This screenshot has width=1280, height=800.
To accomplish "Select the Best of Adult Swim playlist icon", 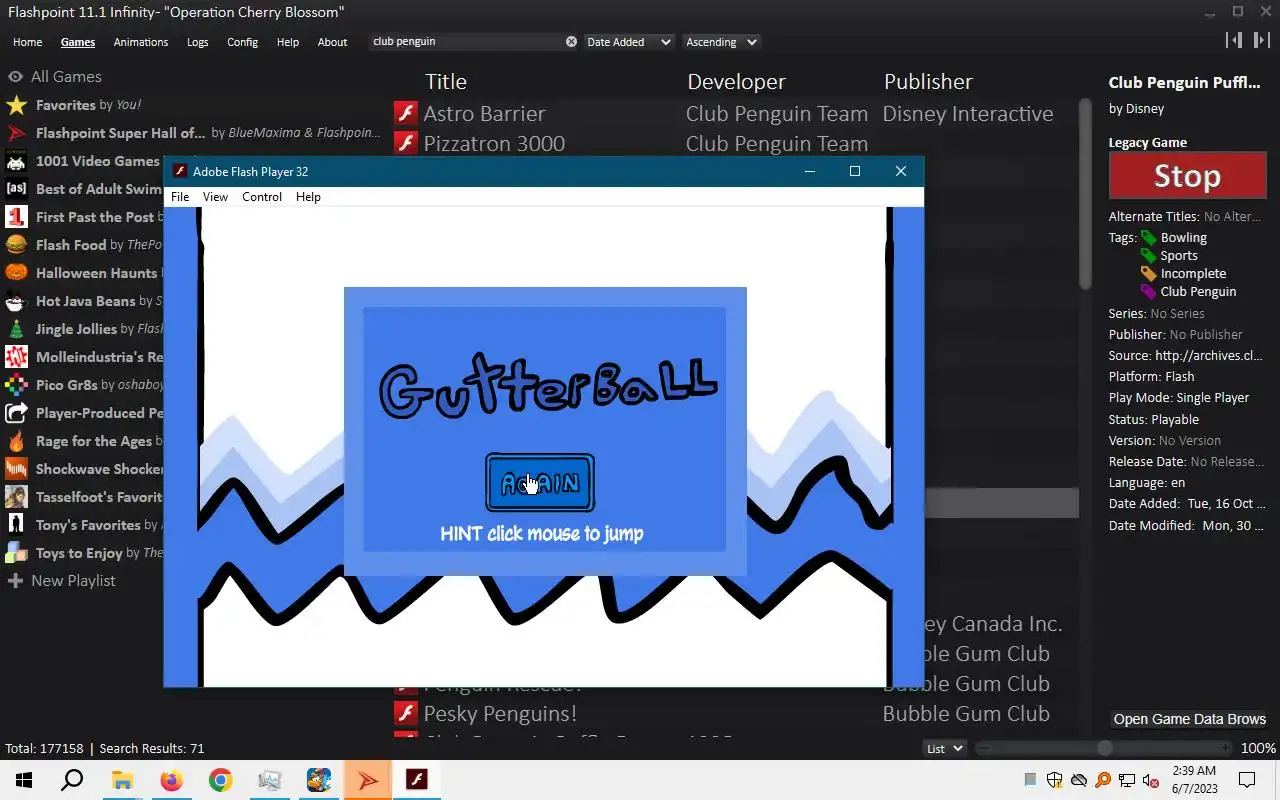I will pos(16,189).
